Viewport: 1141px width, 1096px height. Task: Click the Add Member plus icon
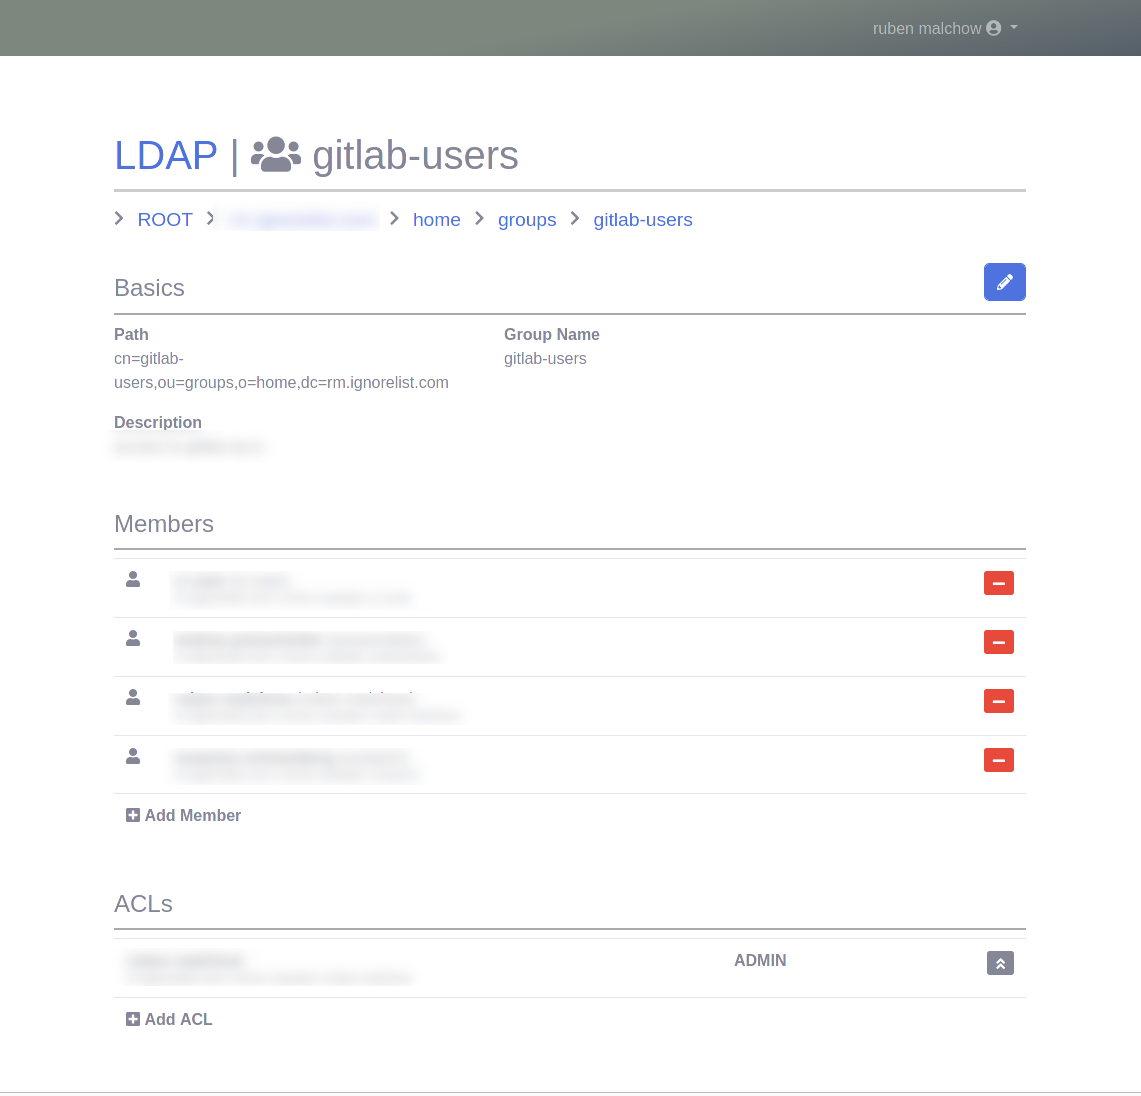(132, 815)
